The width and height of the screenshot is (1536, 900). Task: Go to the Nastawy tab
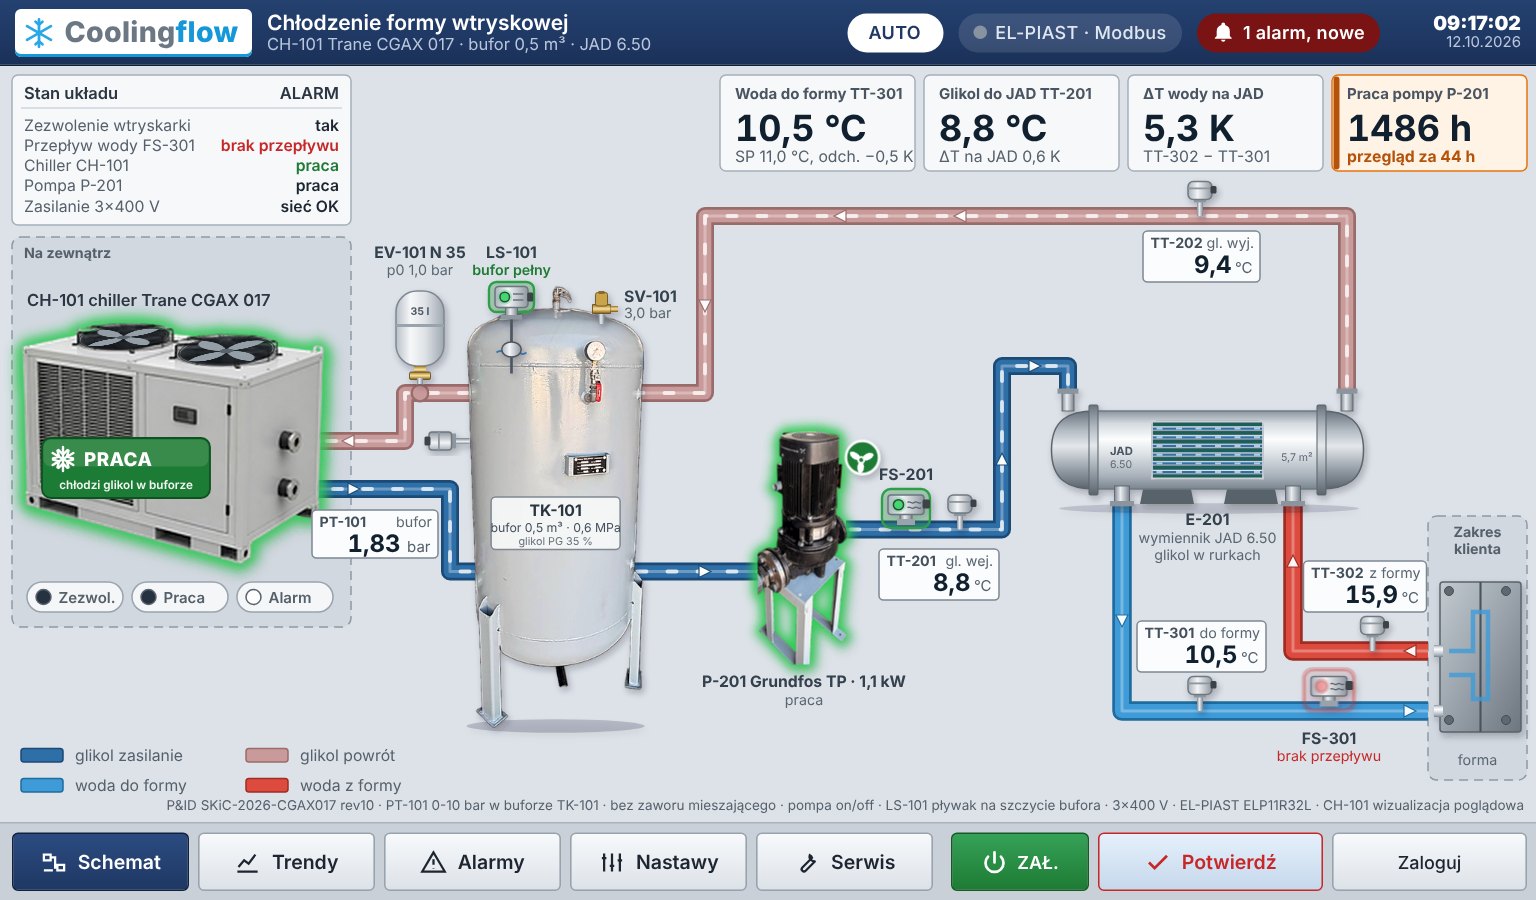coord(658,862)
